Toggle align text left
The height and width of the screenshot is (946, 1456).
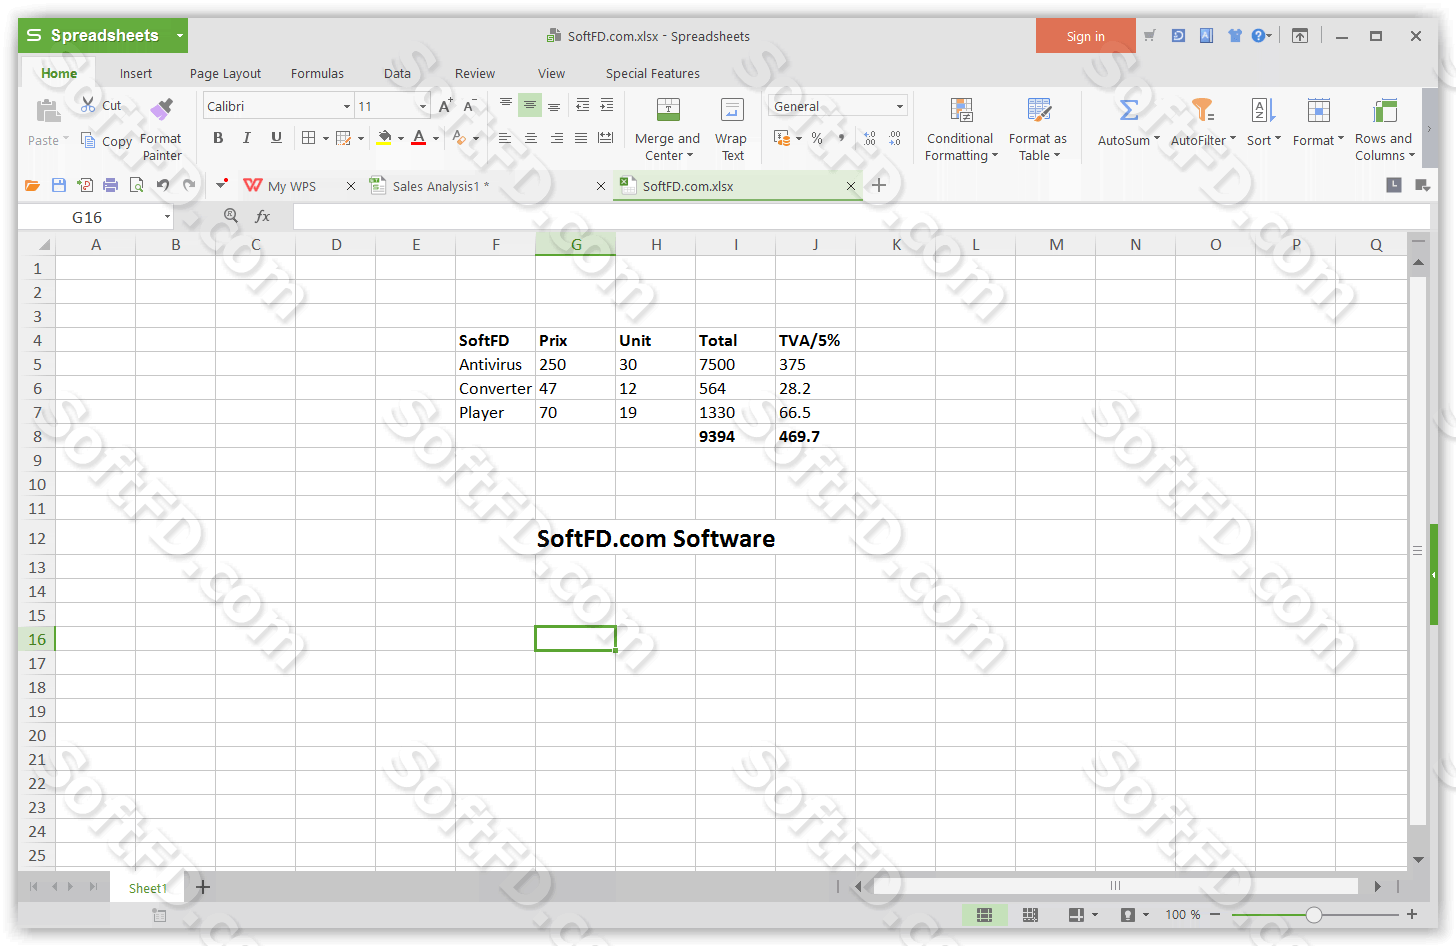click(505, 138)
